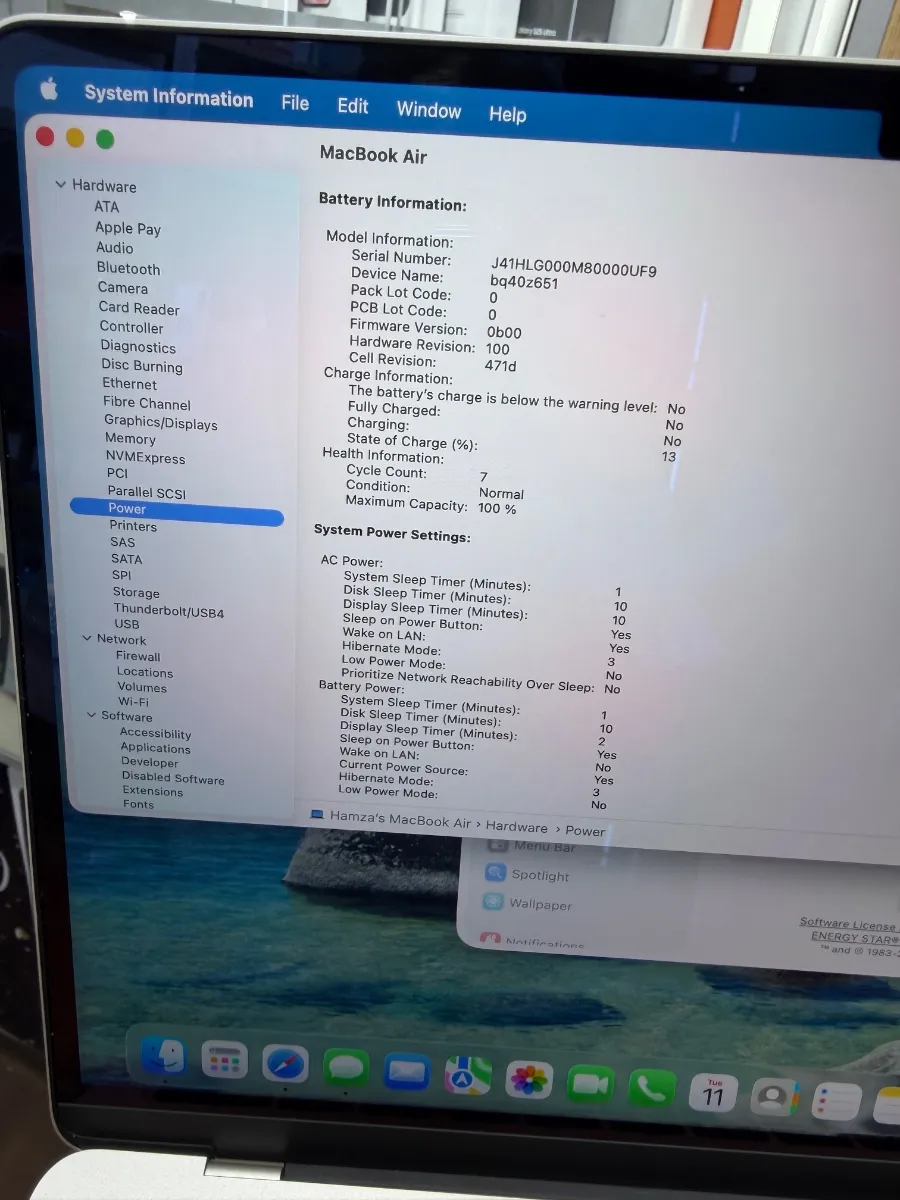Collapse the Software section
This screenshot has width=900, height=1200.
[92, 715]
